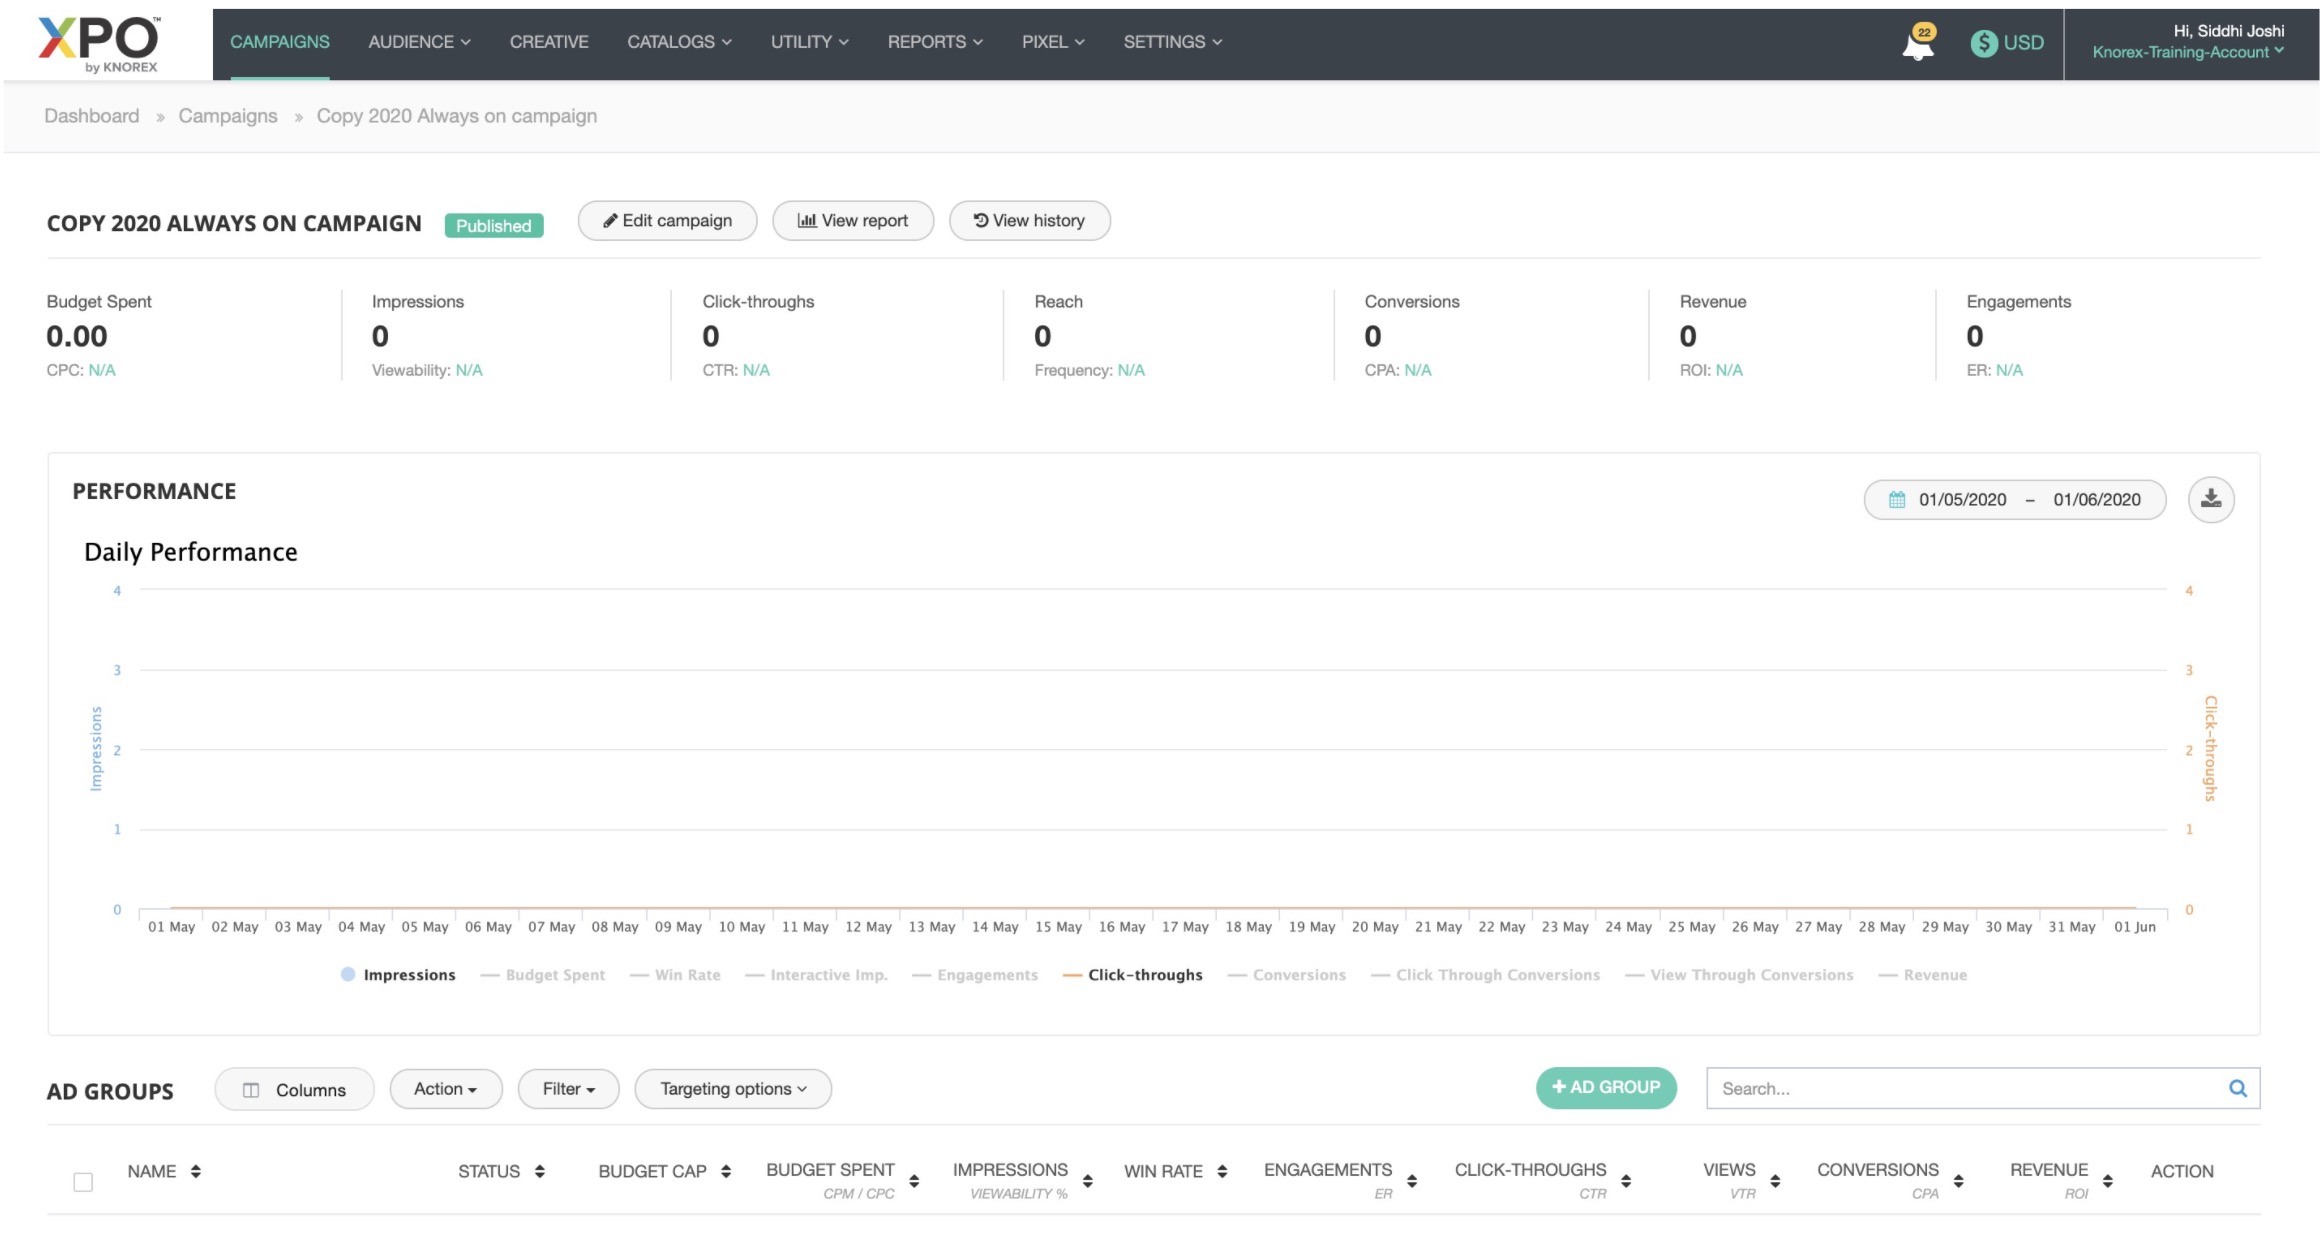Download performance chart data
Image resolution: width=2320 pixels, height=1244 pixels.
pos(2211,499)
